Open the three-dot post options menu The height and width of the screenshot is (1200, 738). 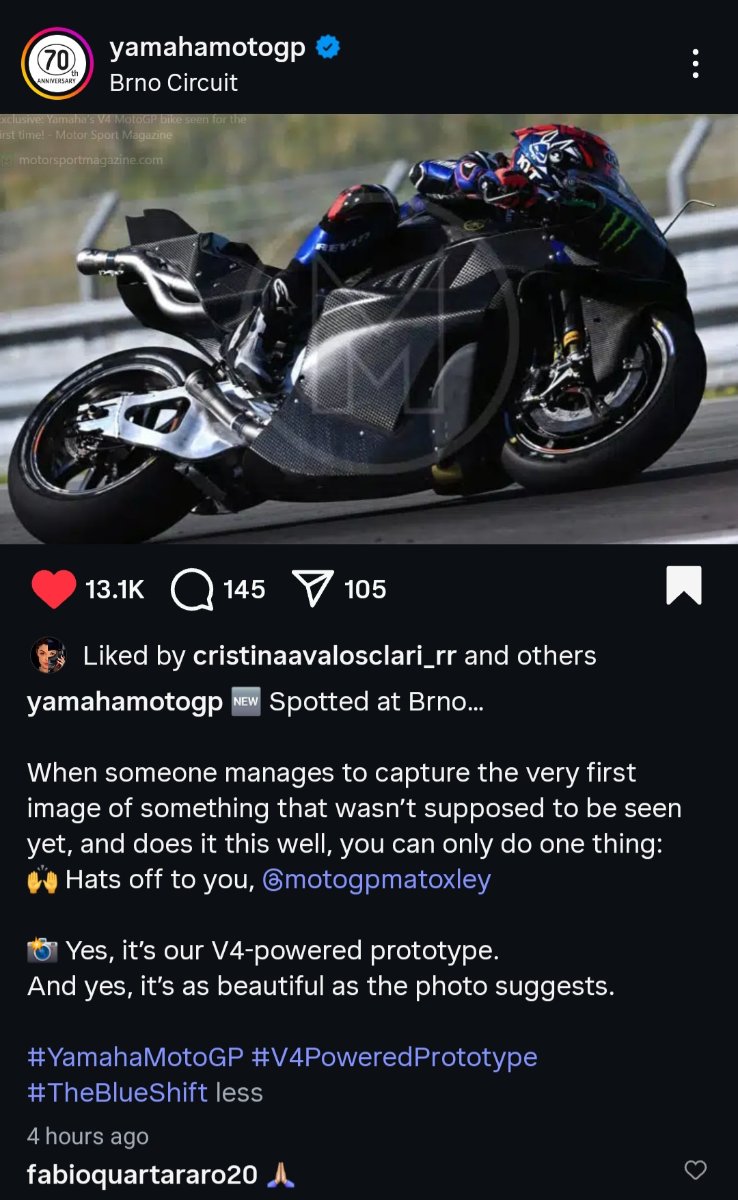coord(695,64)
